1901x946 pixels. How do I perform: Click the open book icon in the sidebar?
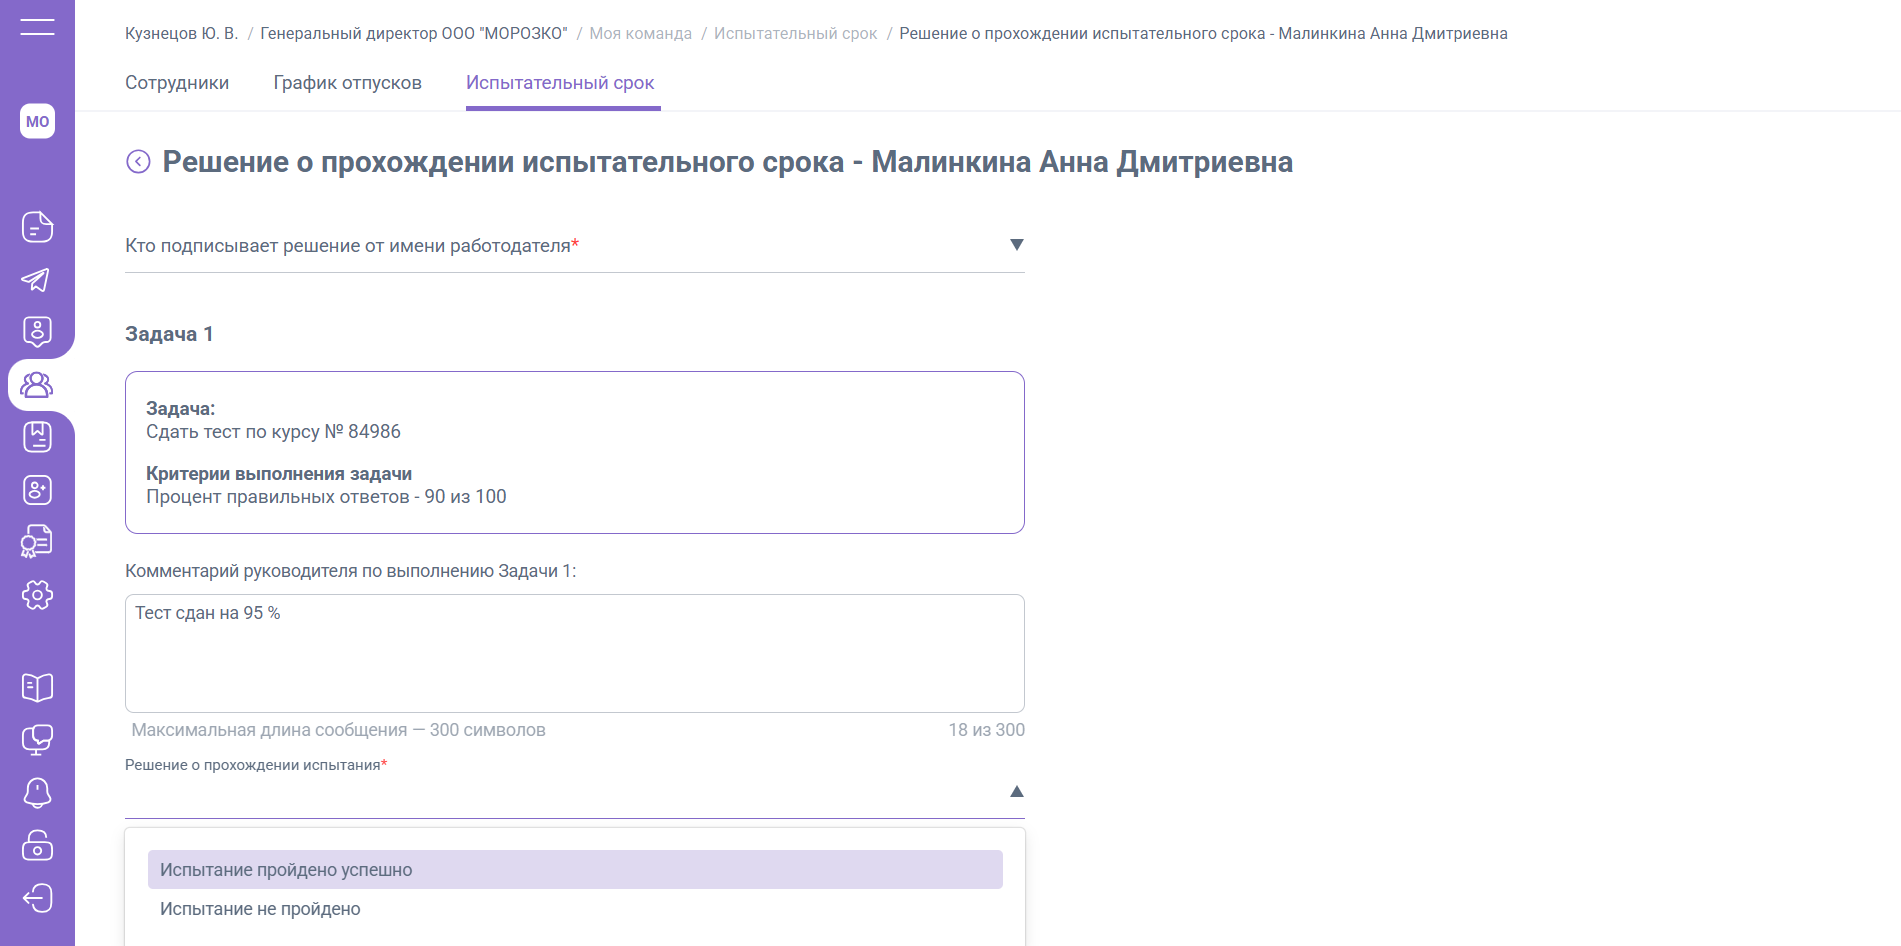37,687
